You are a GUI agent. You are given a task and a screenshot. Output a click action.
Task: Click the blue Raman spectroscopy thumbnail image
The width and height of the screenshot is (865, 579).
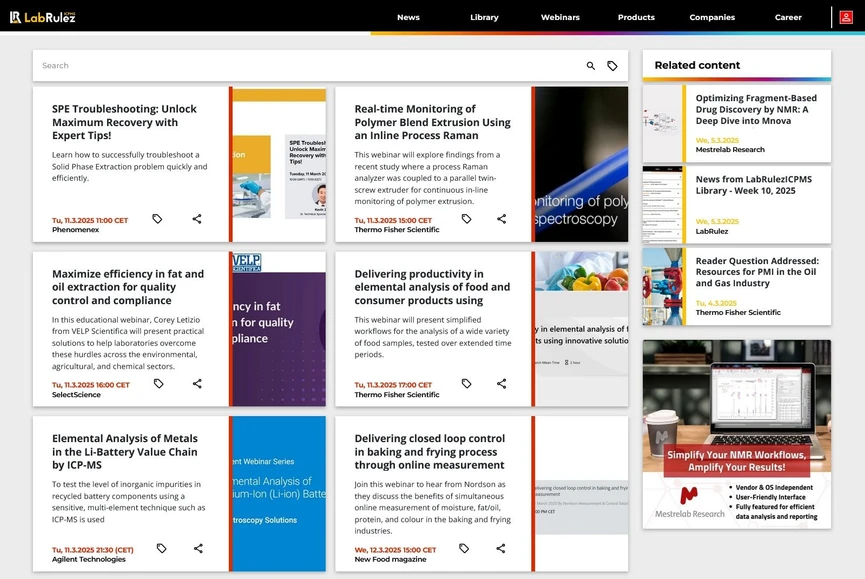click(581, 164)
